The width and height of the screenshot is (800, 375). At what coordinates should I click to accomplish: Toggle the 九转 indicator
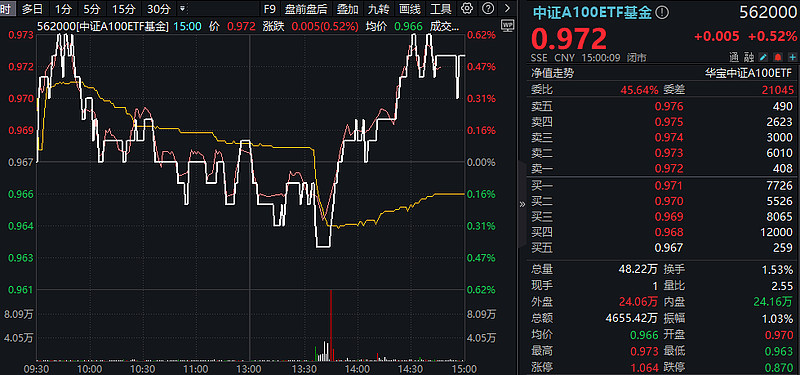[x=379, y=9]
